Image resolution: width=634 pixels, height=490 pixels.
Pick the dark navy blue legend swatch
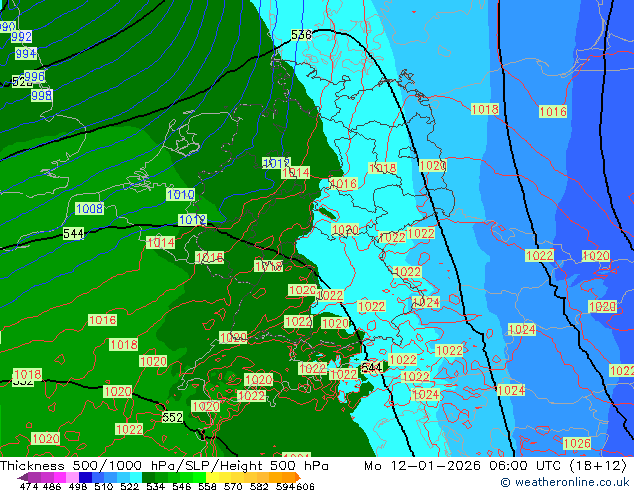(85, 477)
